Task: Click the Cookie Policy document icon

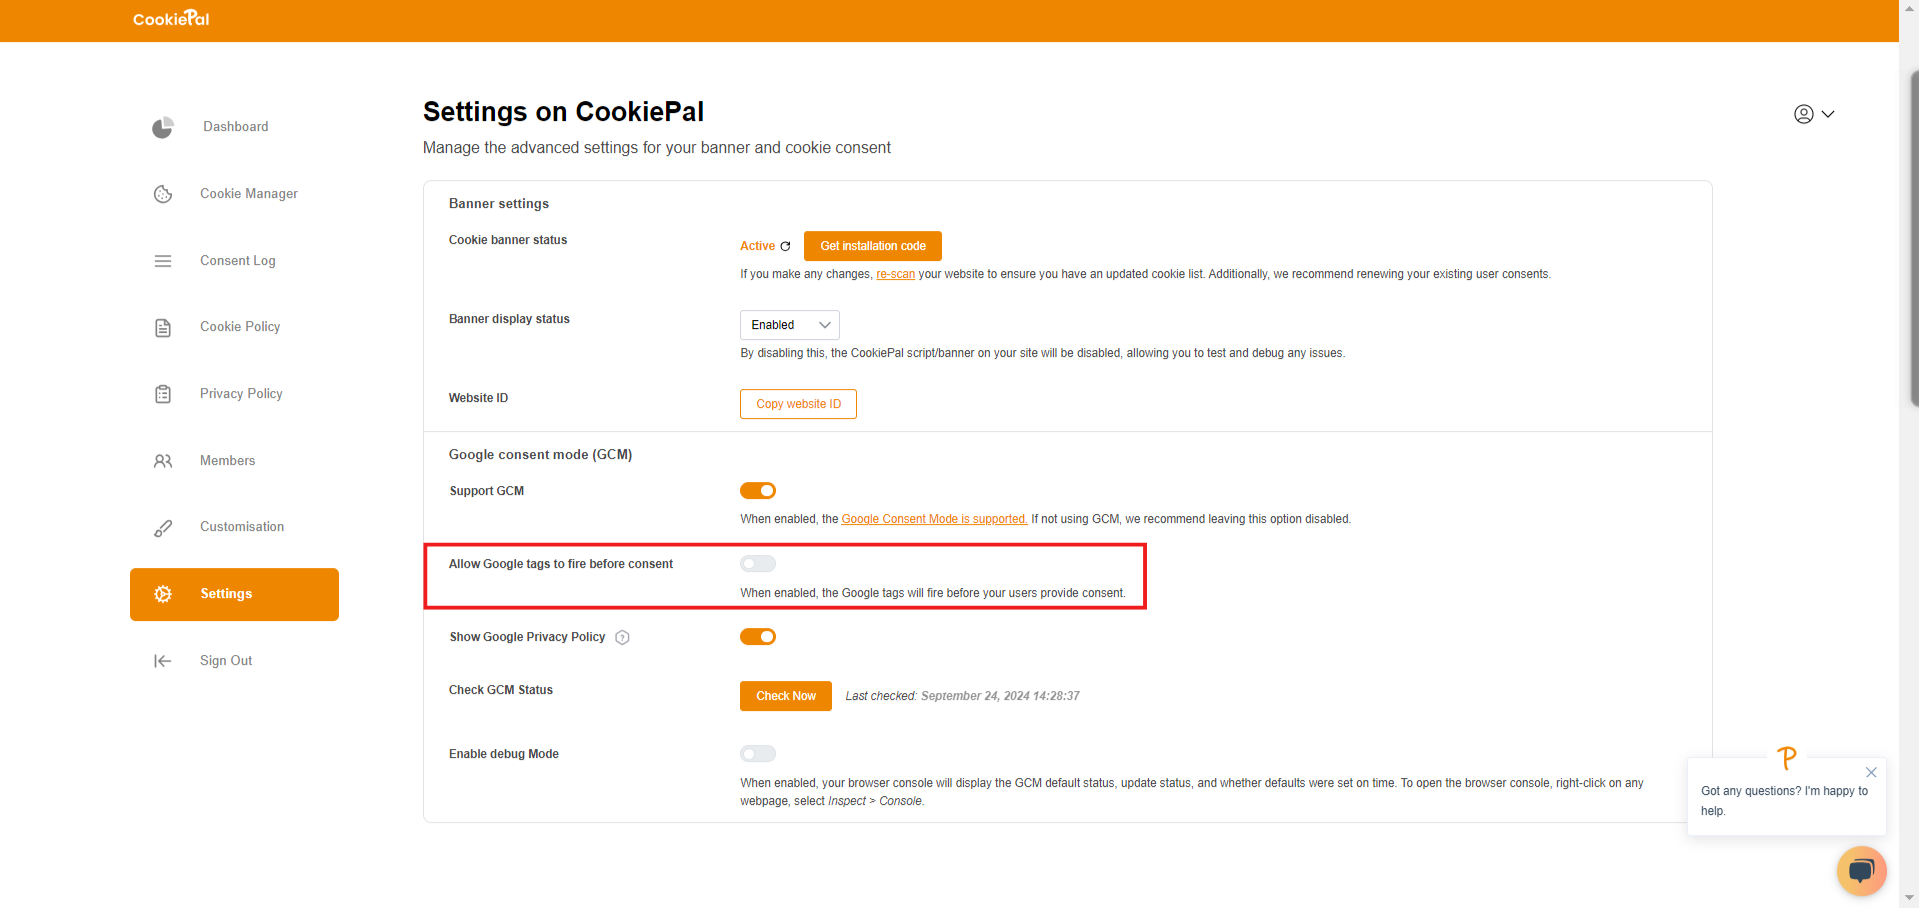Action: click(x=163, y=328)
